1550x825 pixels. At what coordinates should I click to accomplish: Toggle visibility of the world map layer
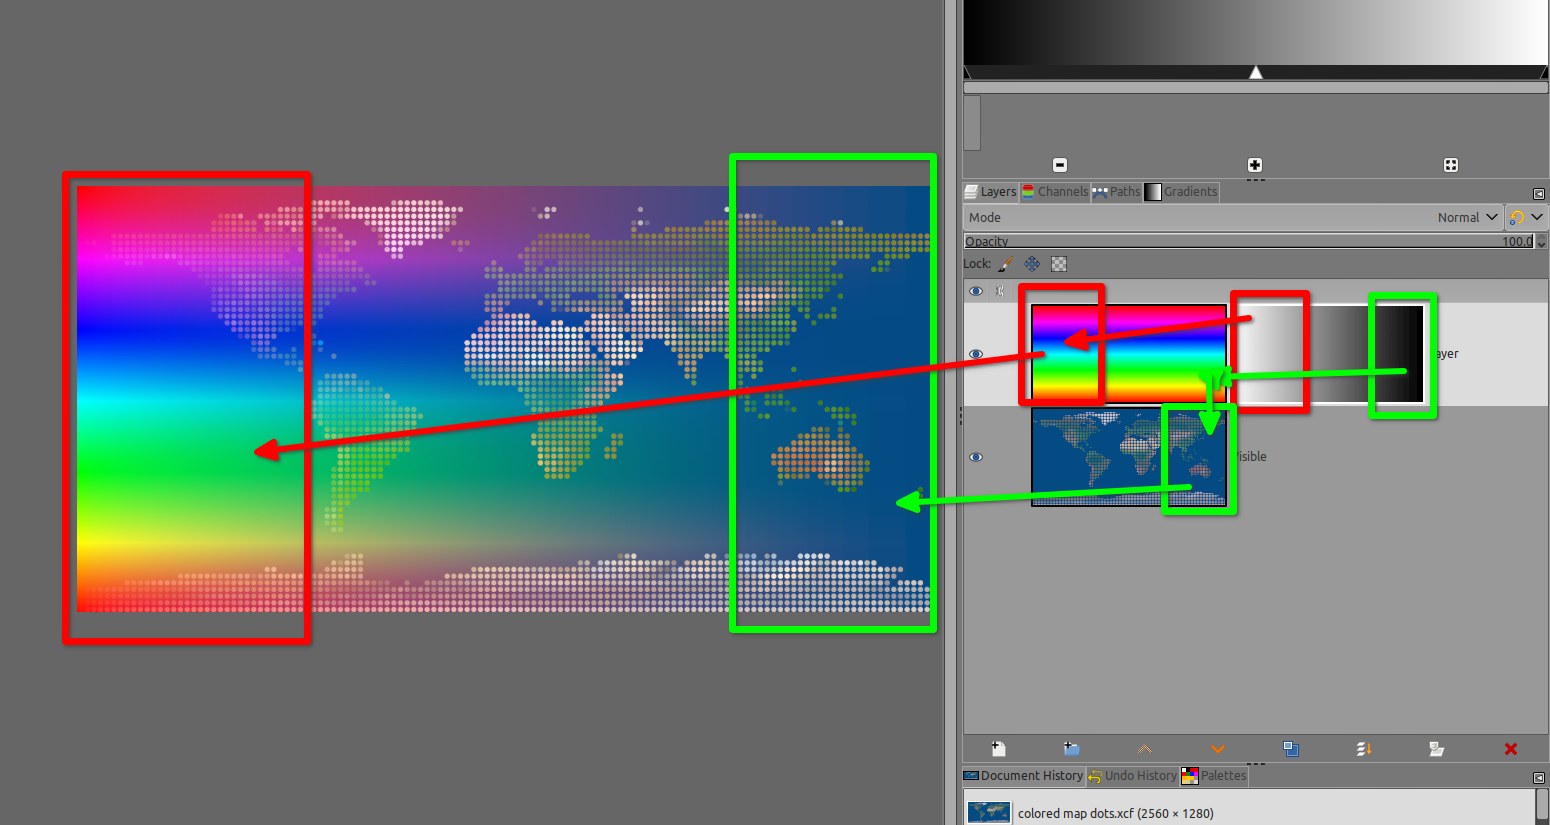[x=976, y=457]
